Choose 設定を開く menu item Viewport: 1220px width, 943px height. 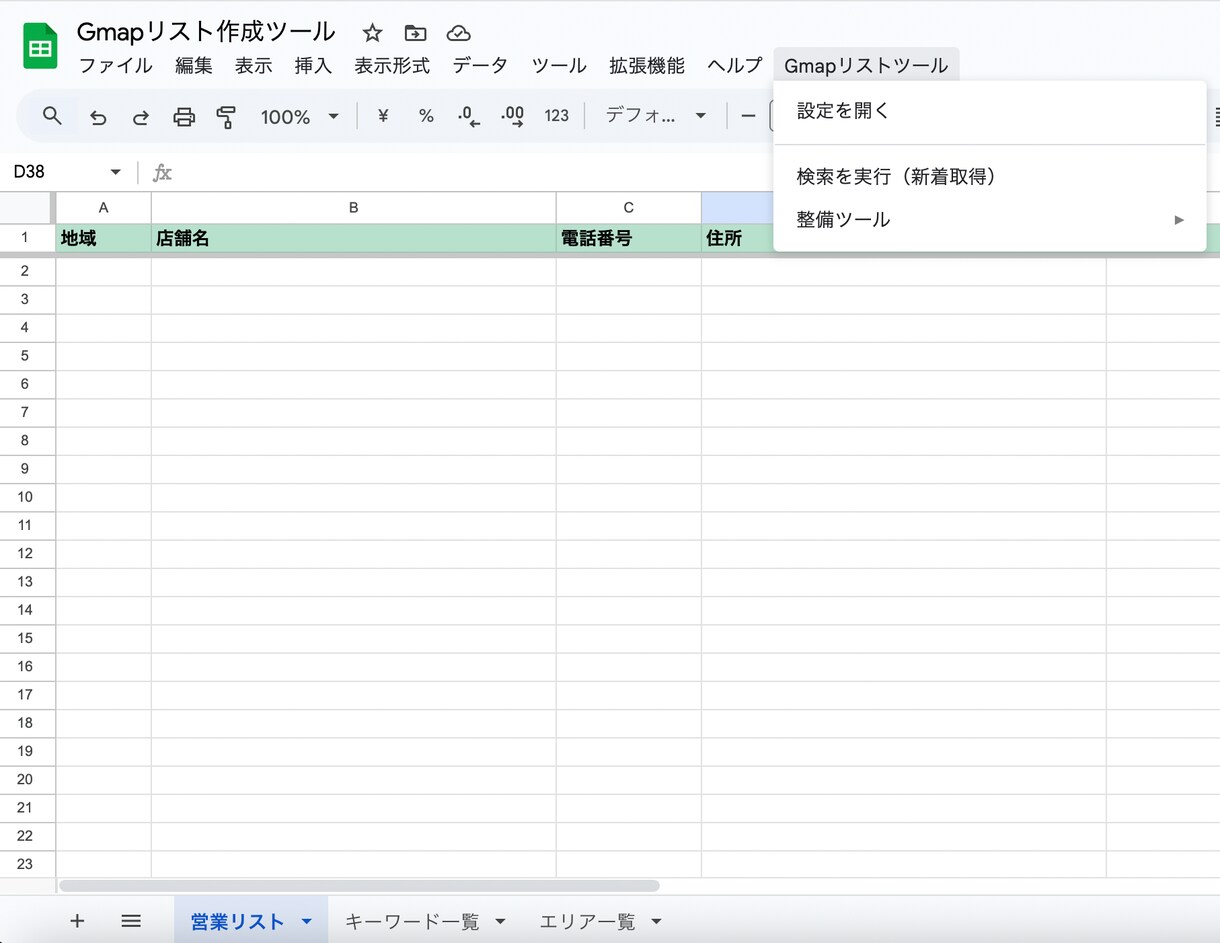click(990, 111)
